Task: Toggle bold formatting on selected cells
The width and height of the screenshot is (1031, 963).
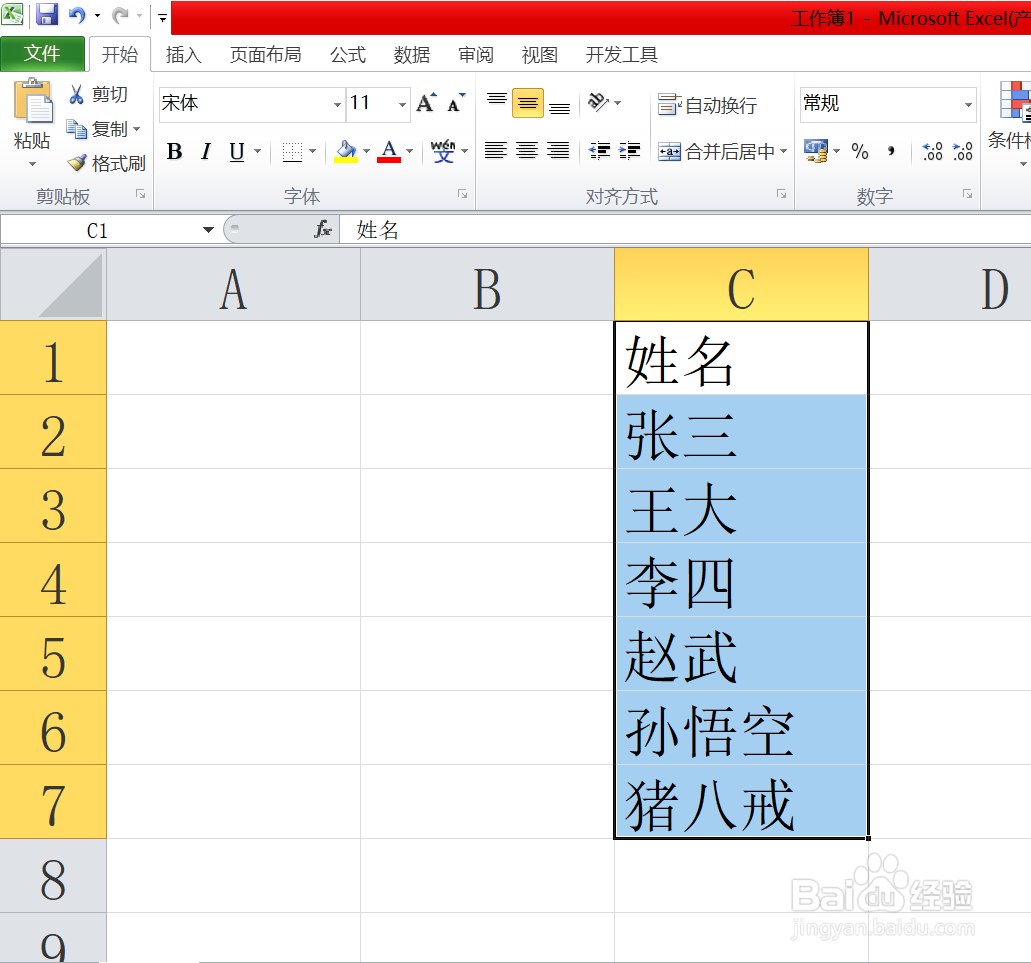Action: pos(174,152)
